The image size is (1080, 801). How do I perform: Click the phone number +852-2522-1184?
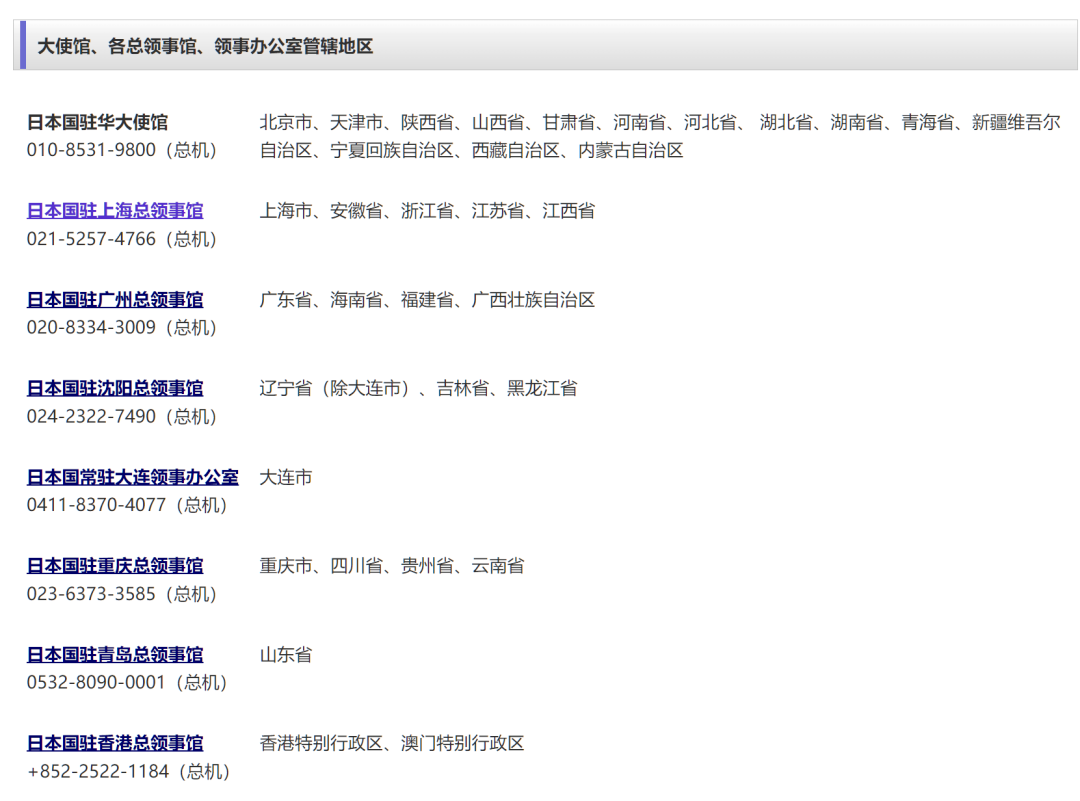pos(98,771)
